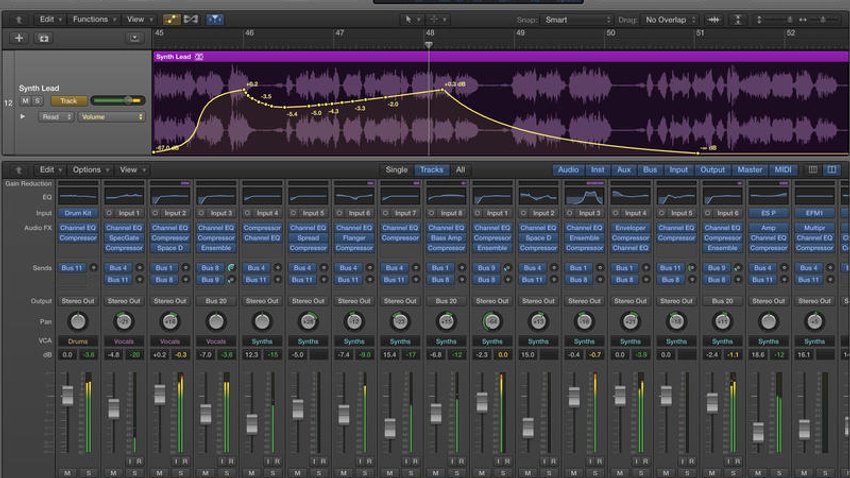This screenshot has width=850, height=478.
Task: Open Stereo Out output on Drum Kit strip
Action: coord(78,301)
